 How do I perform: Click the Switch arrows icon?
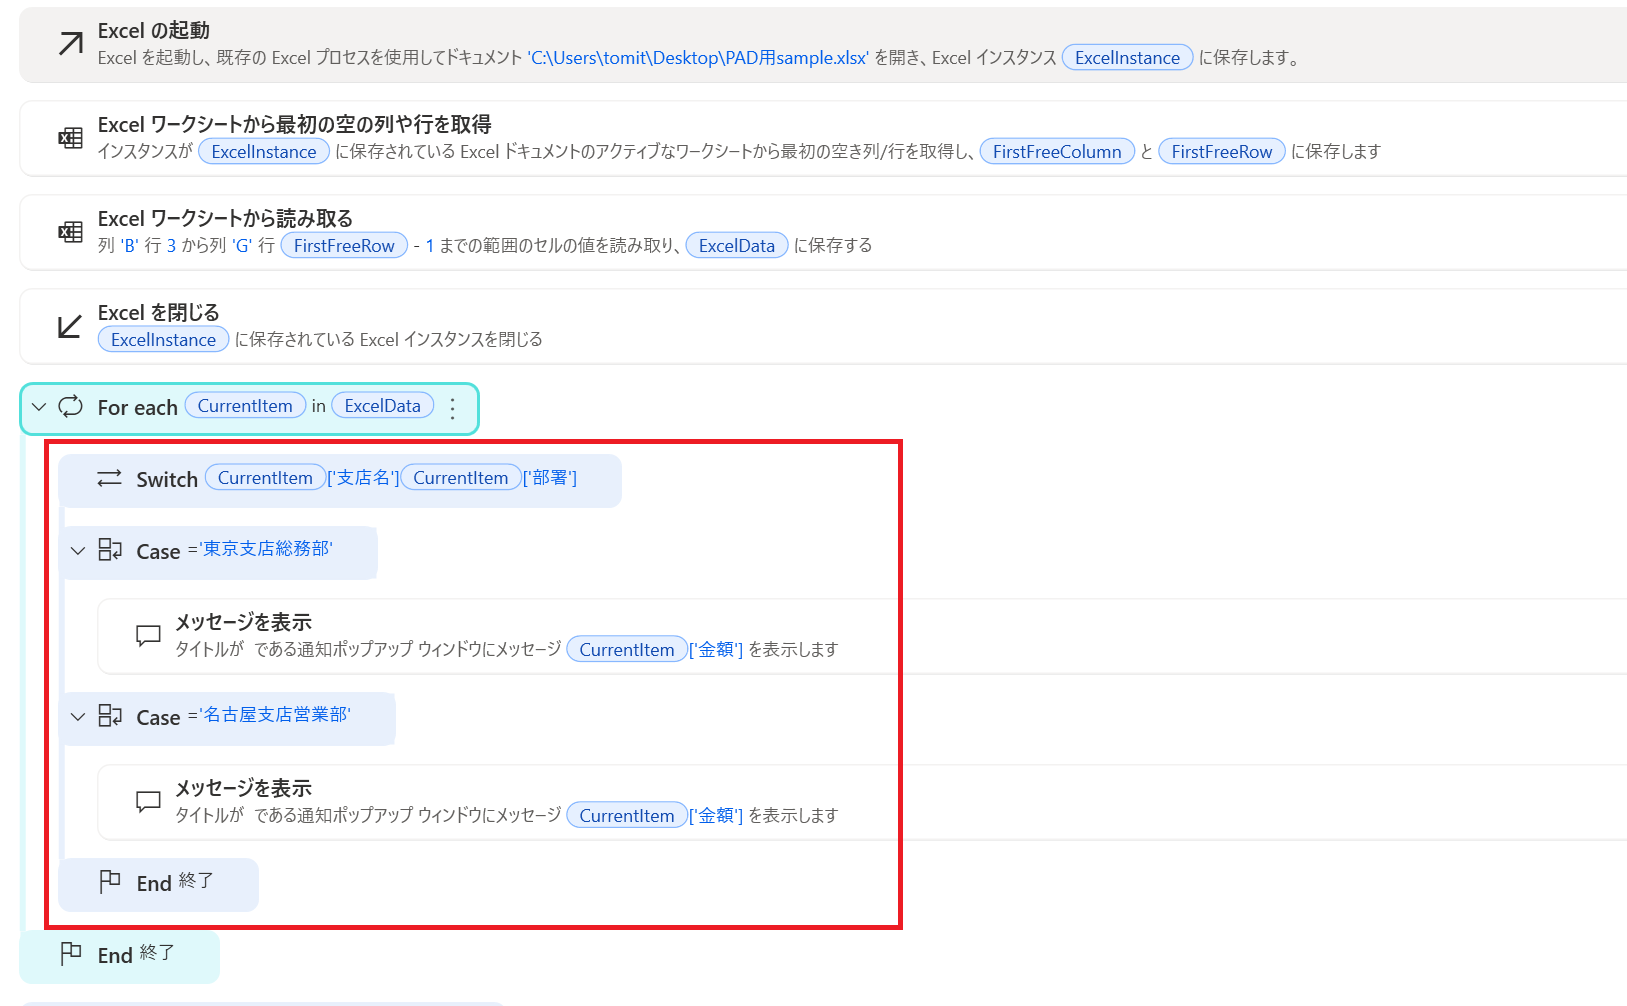[x=109, y=479]
